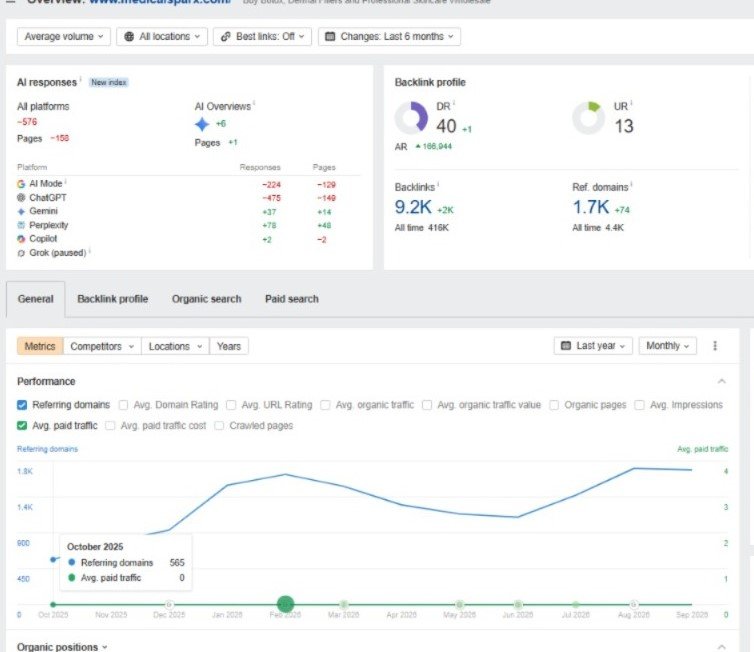Click the info icon beside AI responses
This screenshot has height=652, width=754.
(x=80, y=79)
